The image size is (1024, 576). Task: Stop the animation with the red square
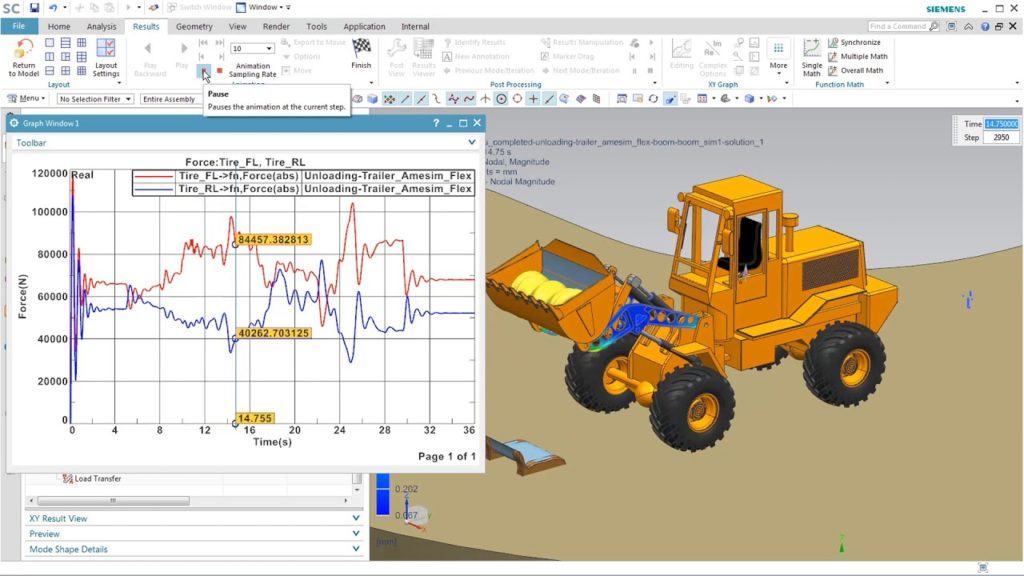pos(219,71)
